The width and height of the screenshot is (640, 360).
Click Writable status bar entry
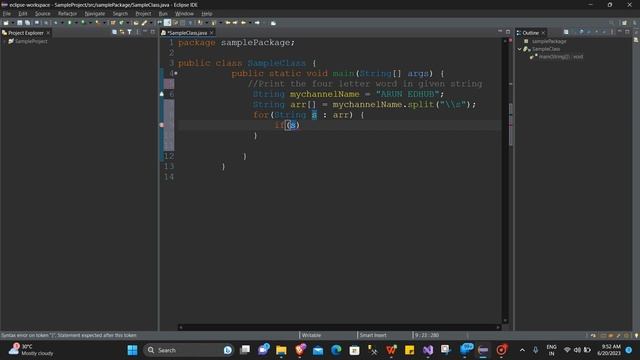[x=312, y=335]
